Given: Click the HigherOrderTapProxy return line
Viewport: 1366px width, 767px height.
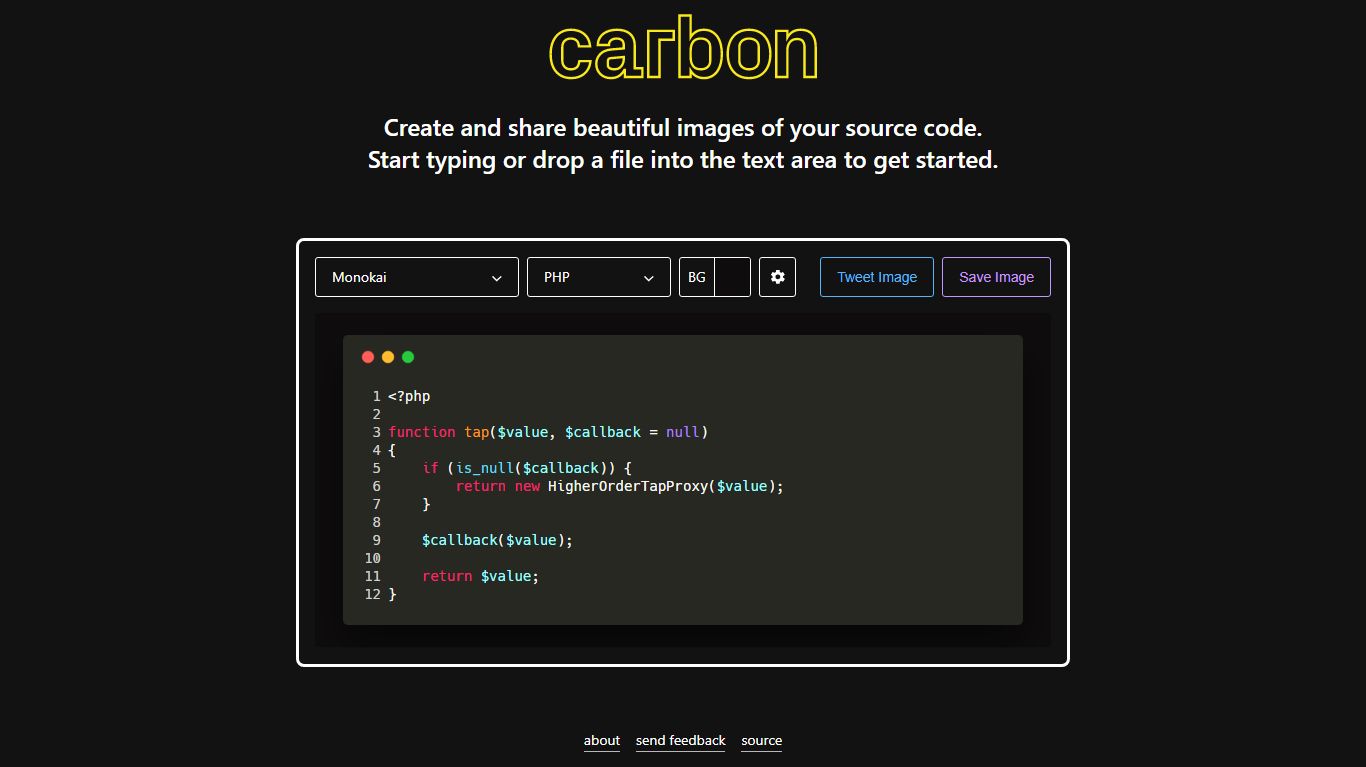Looking at the screenshot, I should pos(620,486).
